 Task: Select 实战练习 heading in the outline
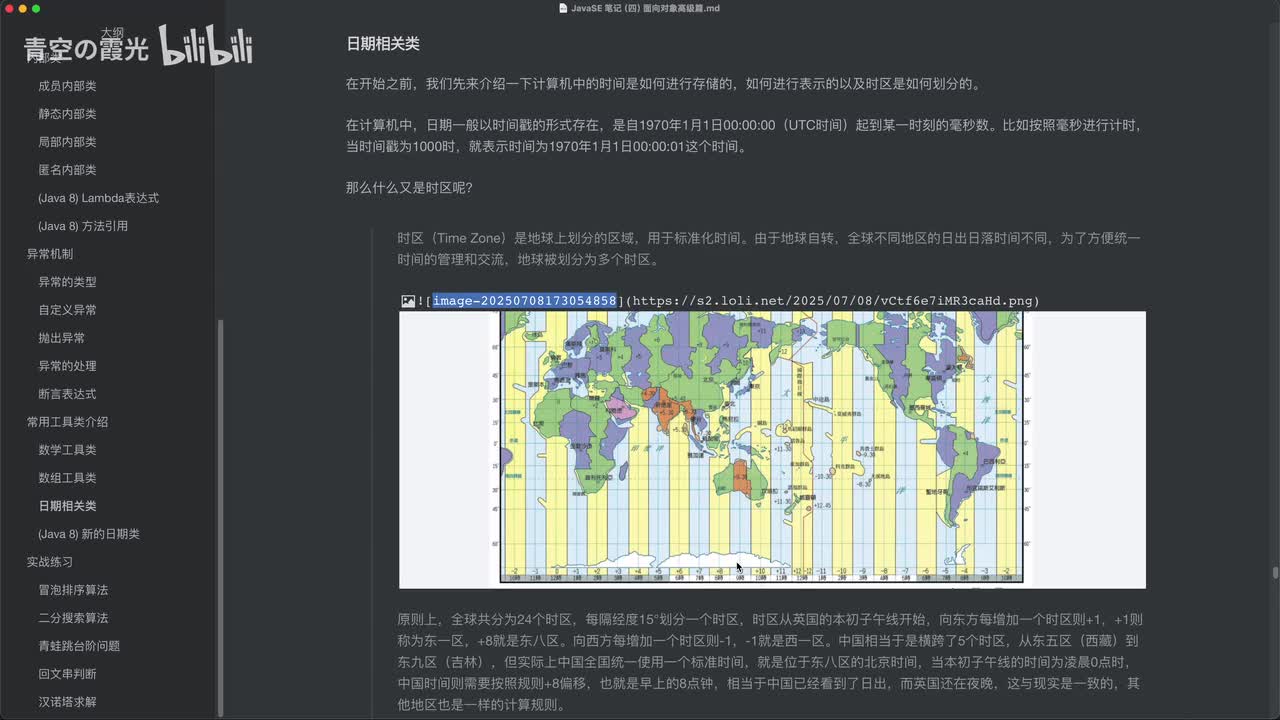[50, 562]
